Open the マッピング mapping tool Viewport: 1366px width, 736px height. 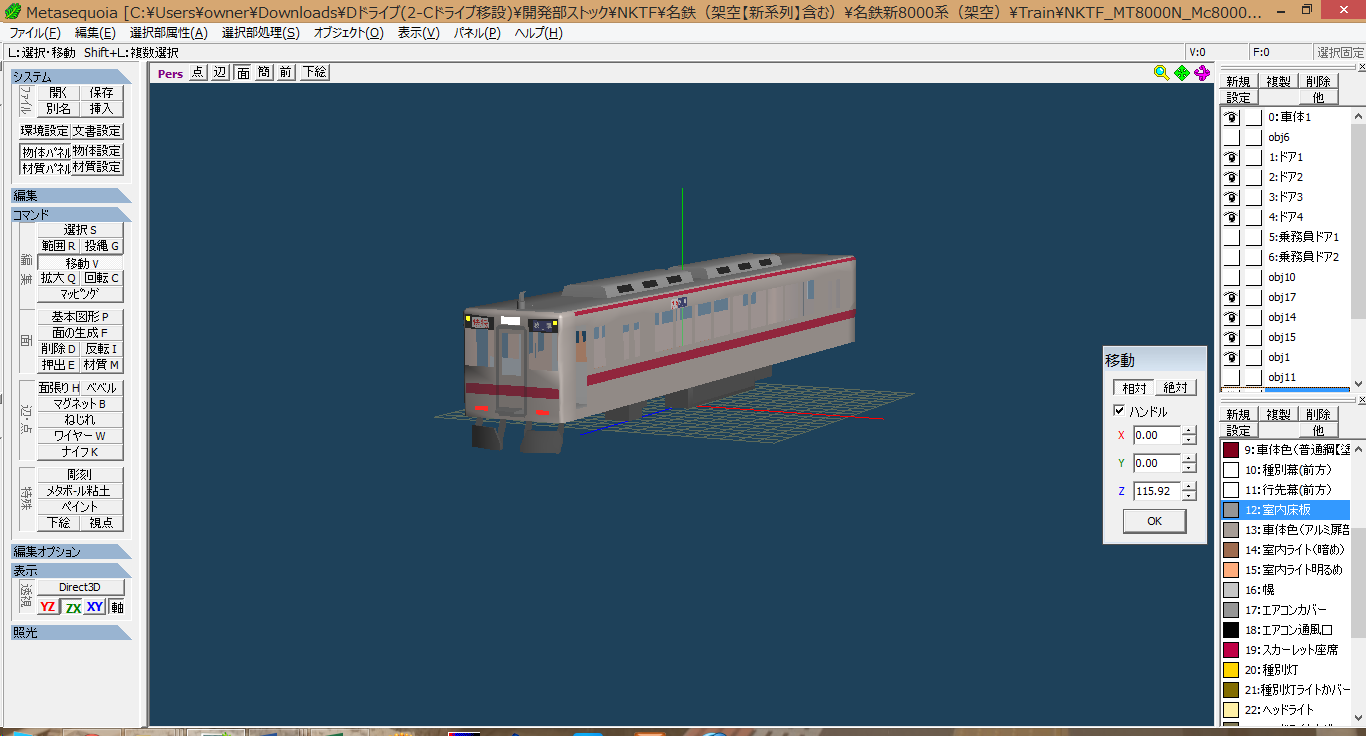80,294
